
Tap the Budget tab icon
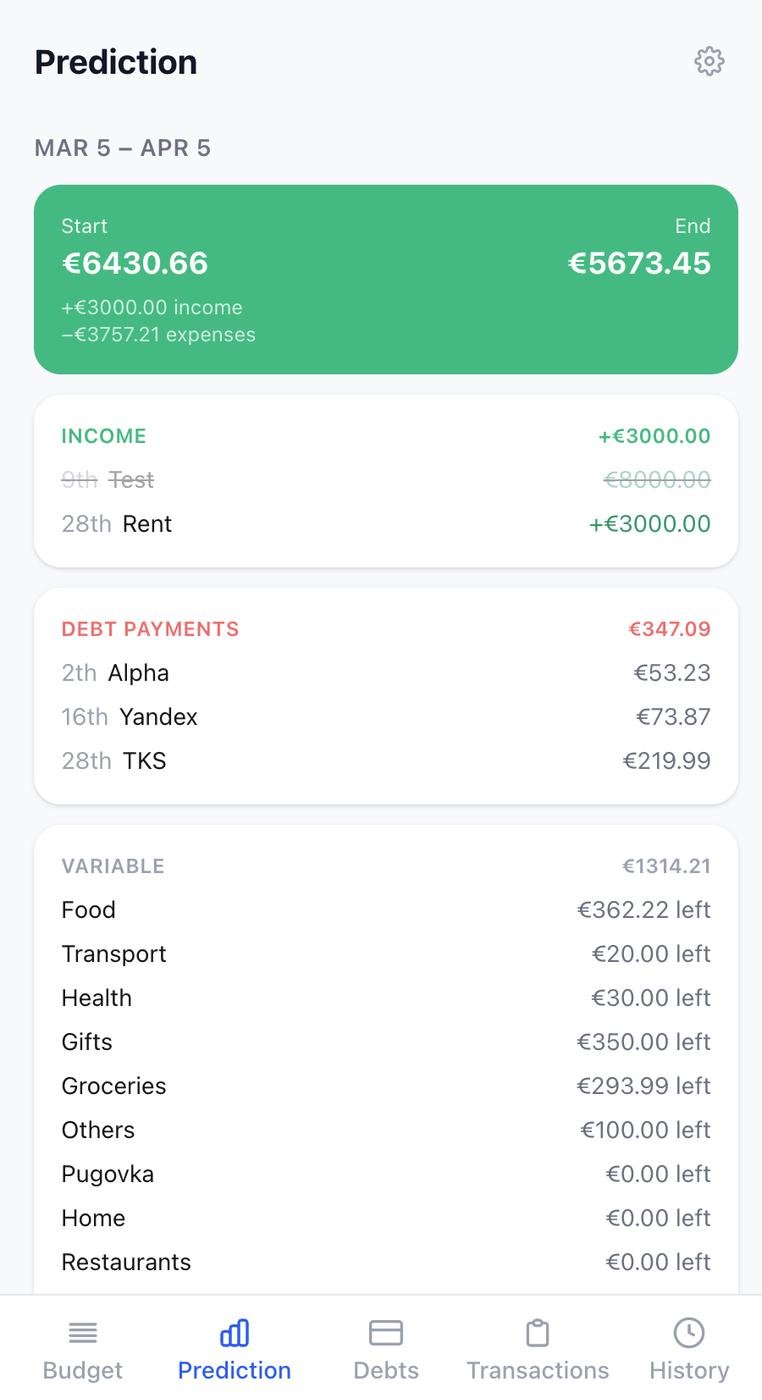[x=83, y=1333]
